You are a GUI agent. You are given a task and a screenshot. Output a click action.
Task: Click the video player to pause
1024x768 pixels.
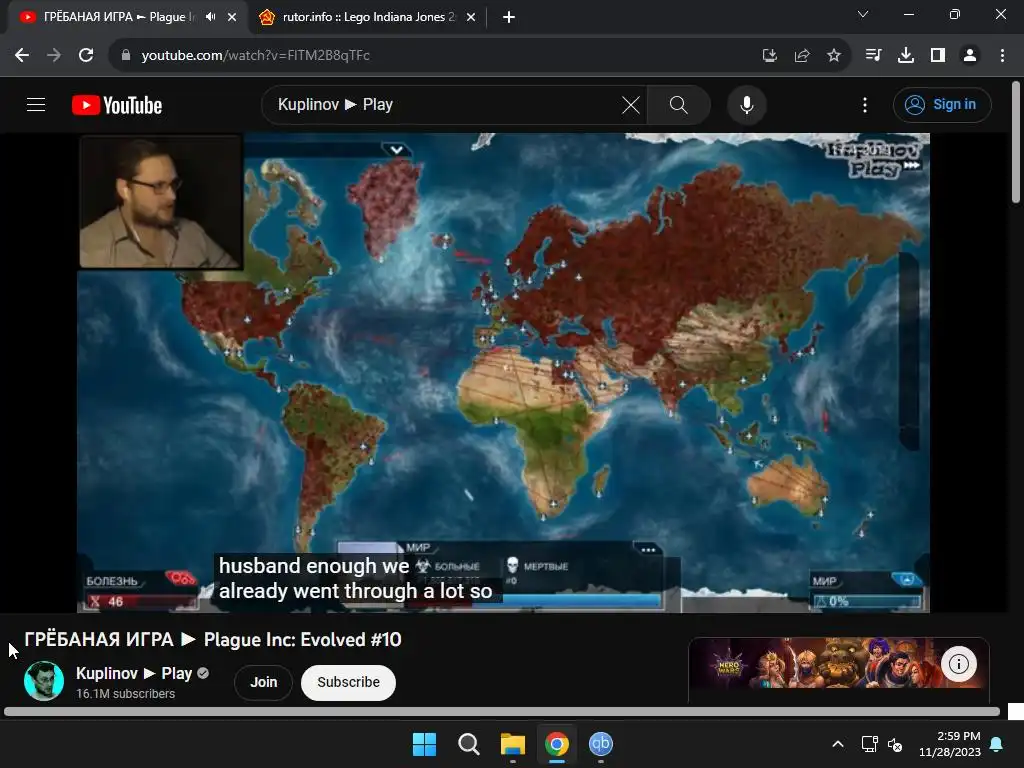503,372
